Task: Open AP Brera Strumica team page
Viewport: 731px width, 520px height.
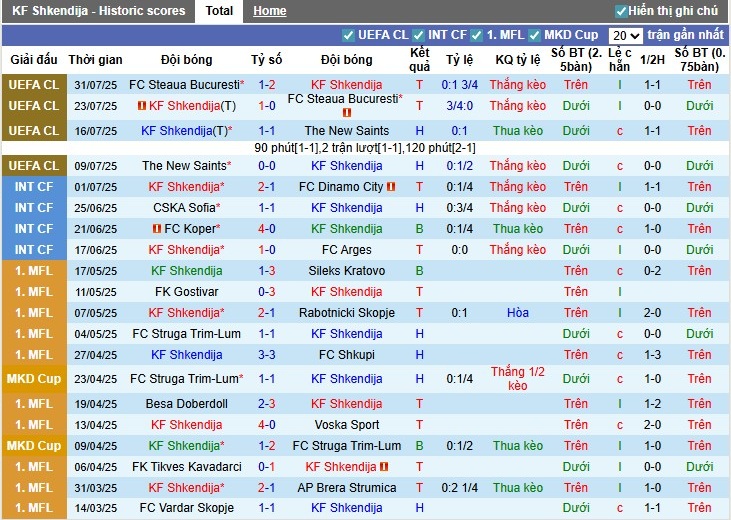Action: tap(346, 488)
